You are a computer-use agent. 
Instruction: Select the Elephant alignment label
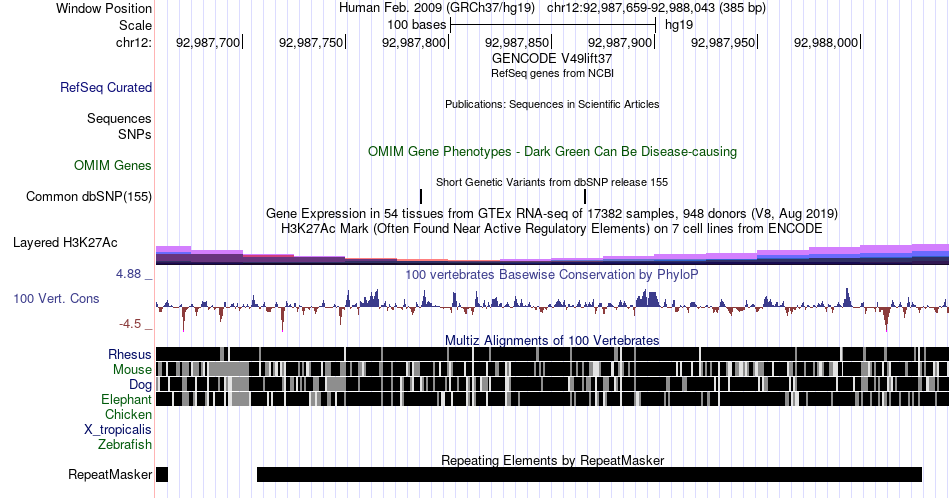coord(127,400)
